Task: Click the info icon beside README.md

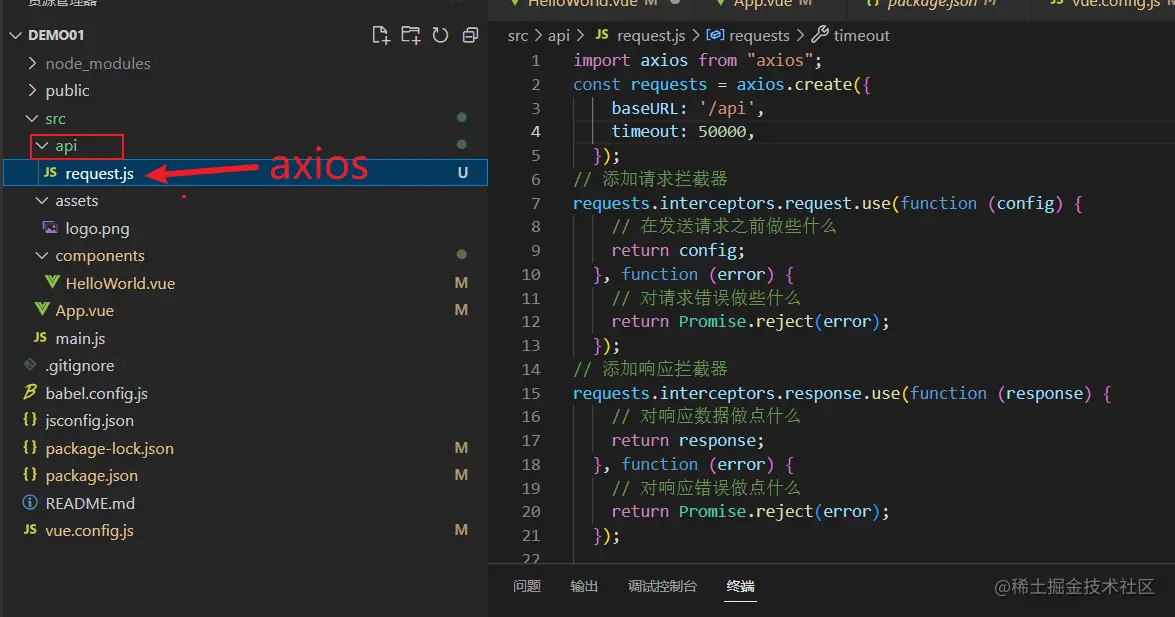Action: pos(30,502)
